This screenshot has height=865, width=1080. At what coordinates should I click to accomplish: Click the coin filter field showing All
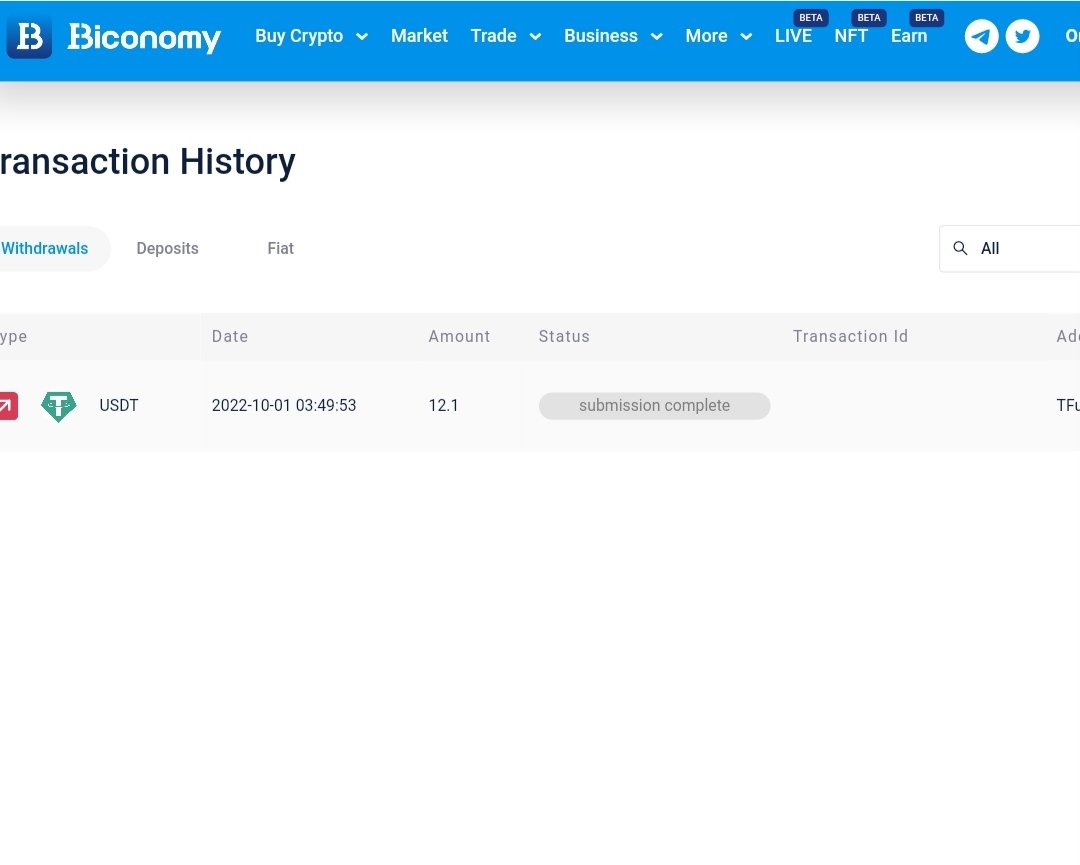tap(1010, 249)
